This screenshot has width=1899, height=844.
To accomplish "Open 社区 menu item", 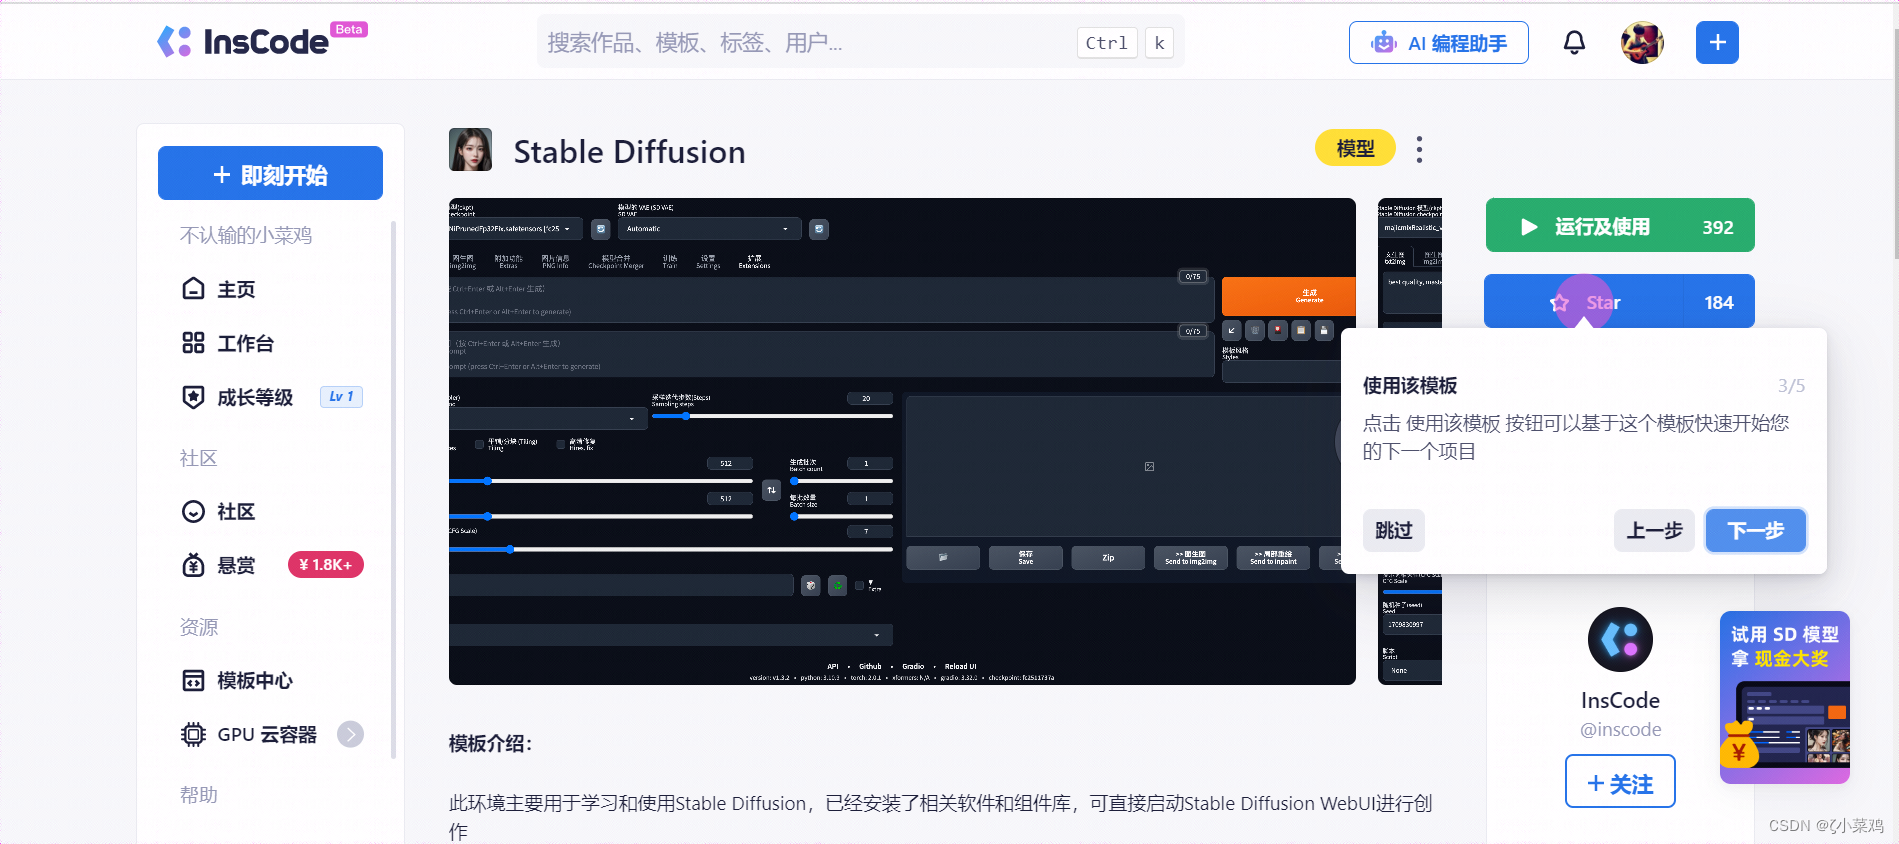I will point(236,511).
